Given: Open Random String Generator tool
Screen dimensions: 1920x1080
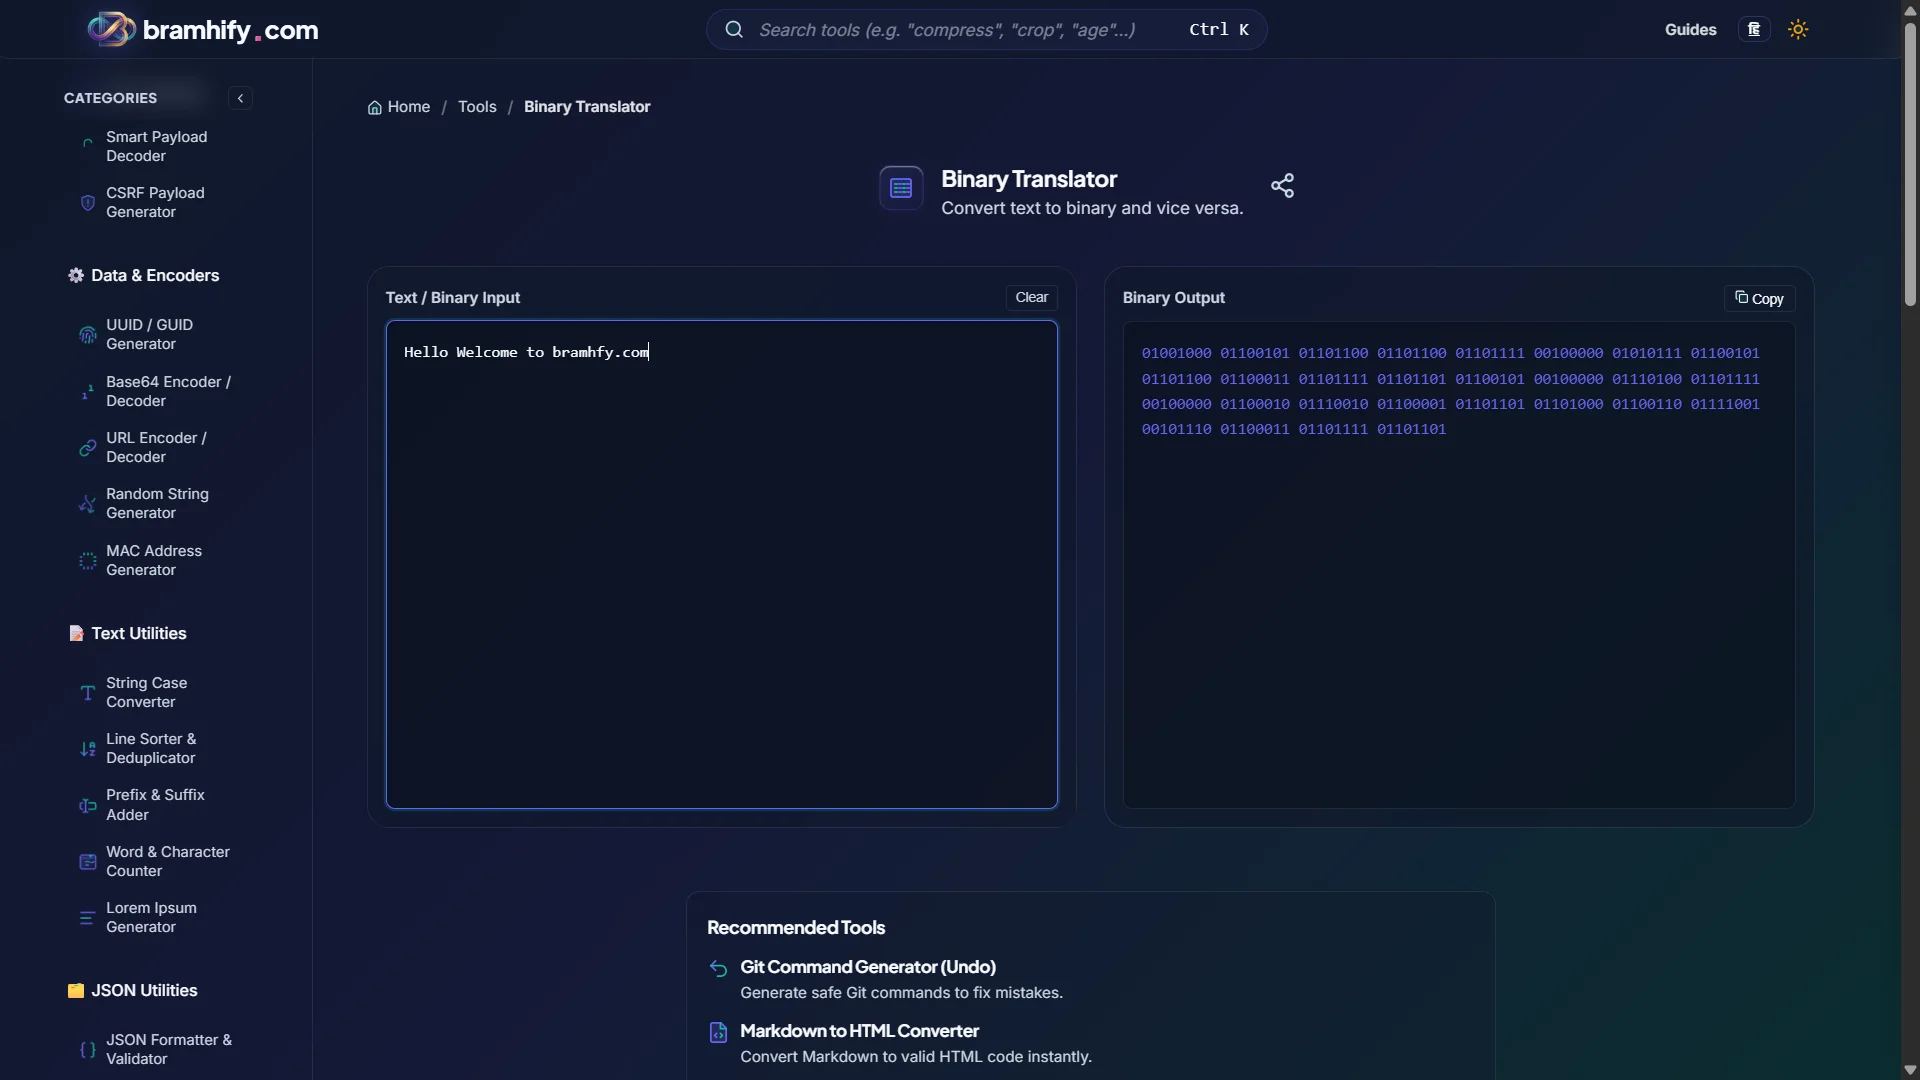Looking at the screenshot, I should pyautogui.click(x=157, y=504).
